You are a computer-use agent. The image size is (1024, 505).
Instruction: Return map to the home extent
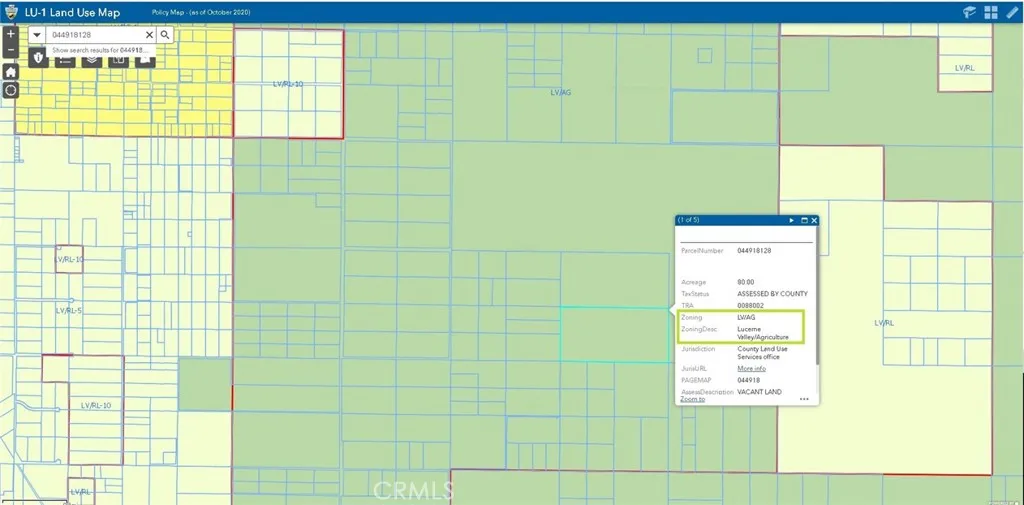tap(10, 72)
